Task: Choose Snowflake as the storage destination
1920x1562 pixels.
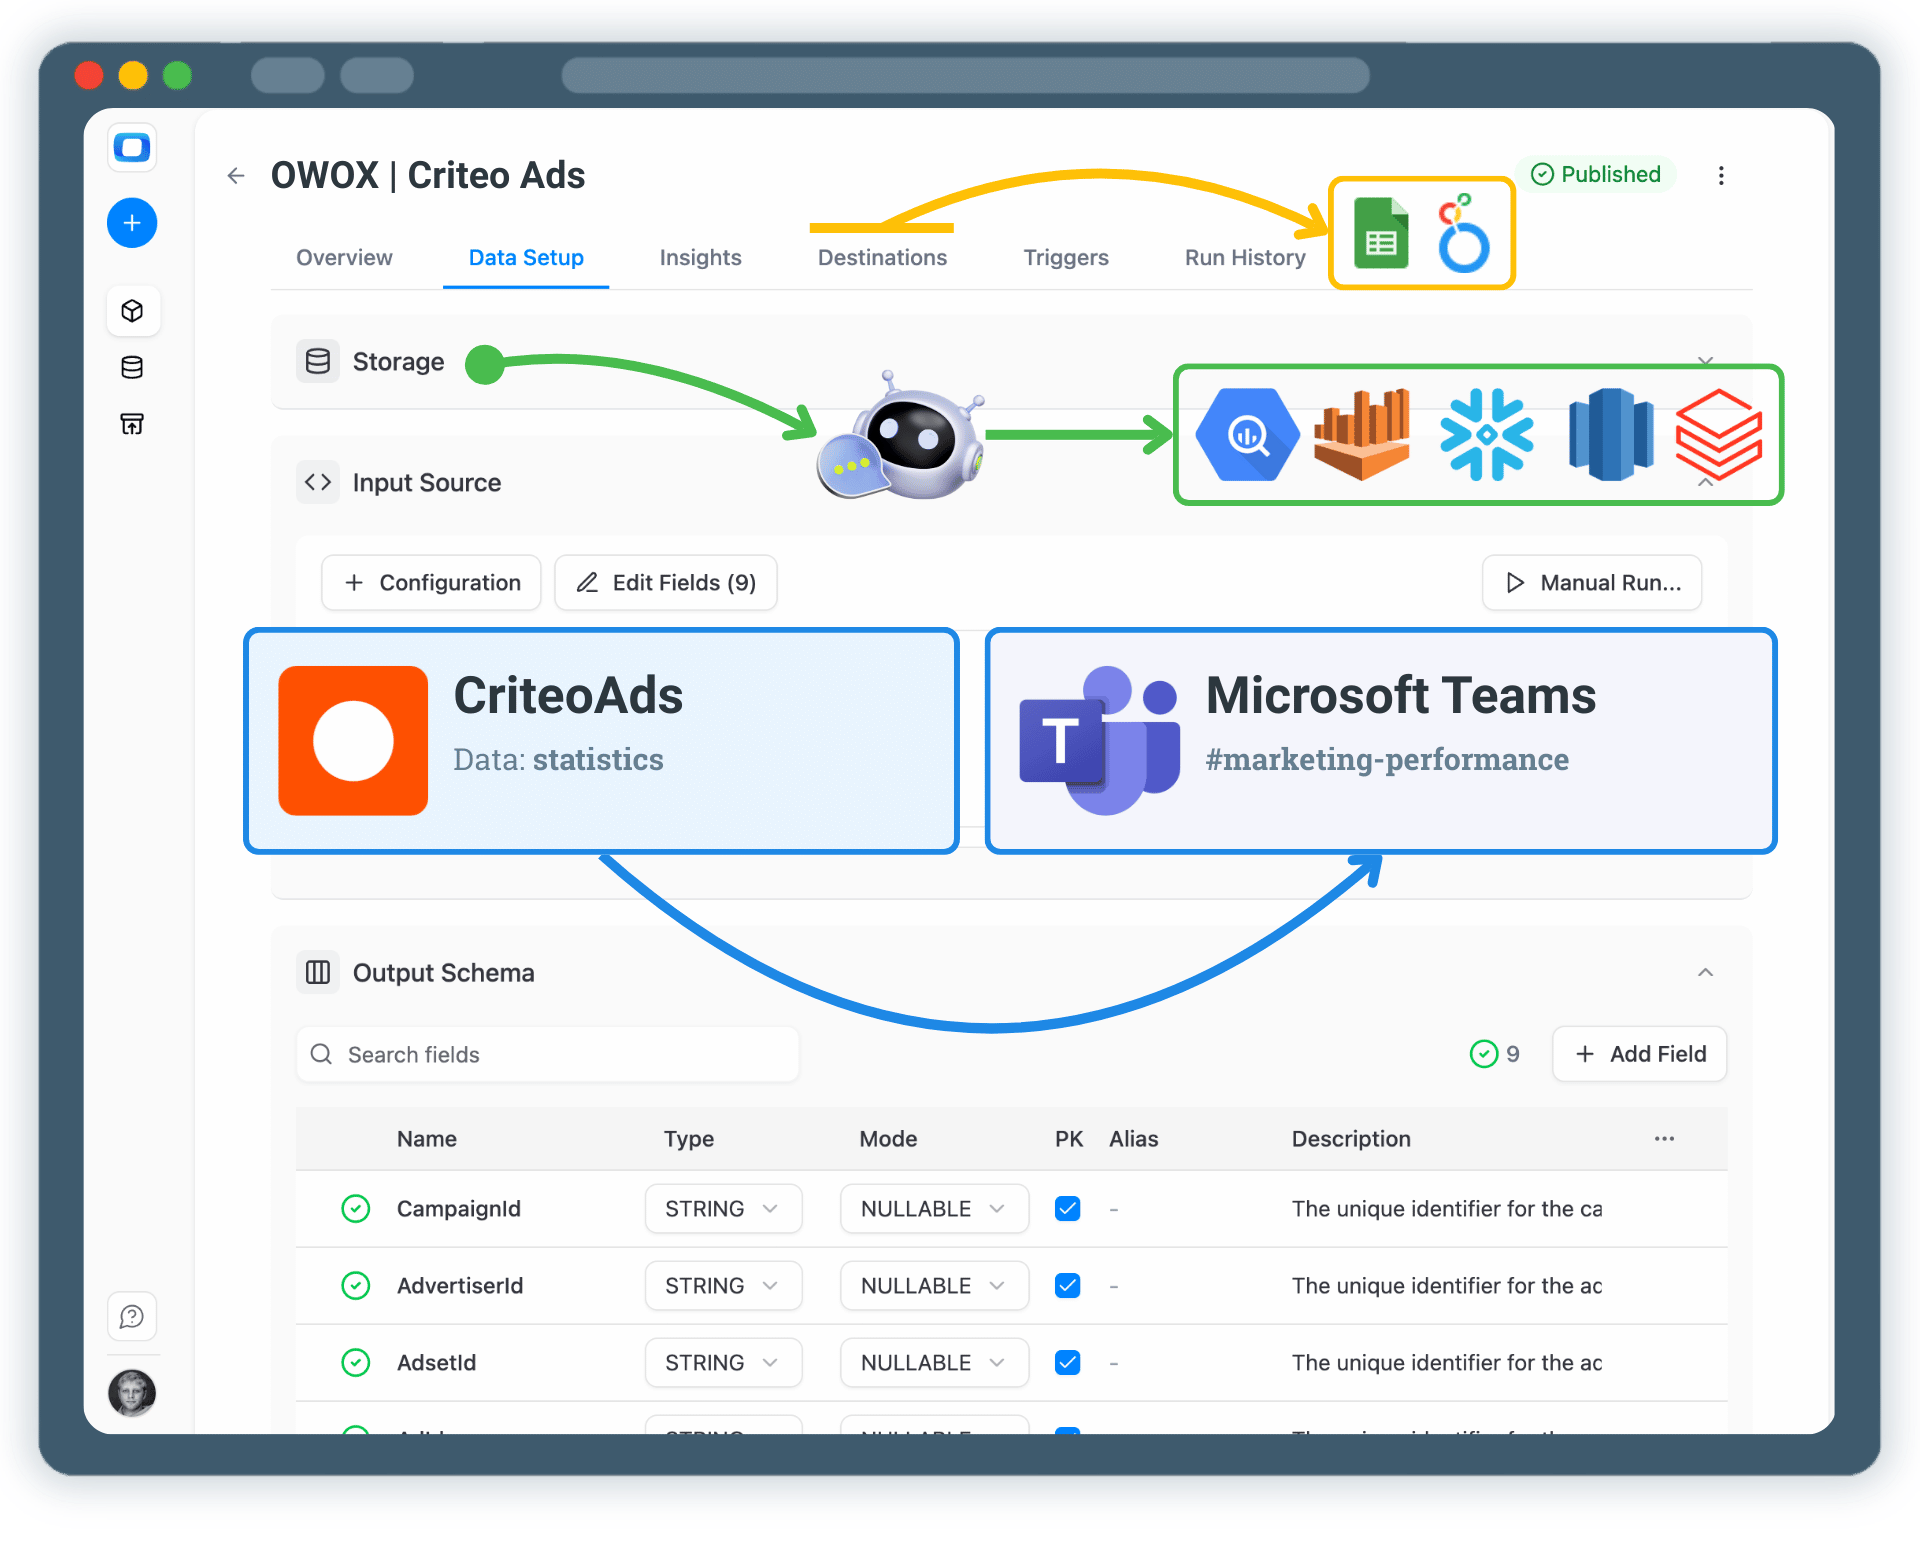Action: pos(1487,434)
